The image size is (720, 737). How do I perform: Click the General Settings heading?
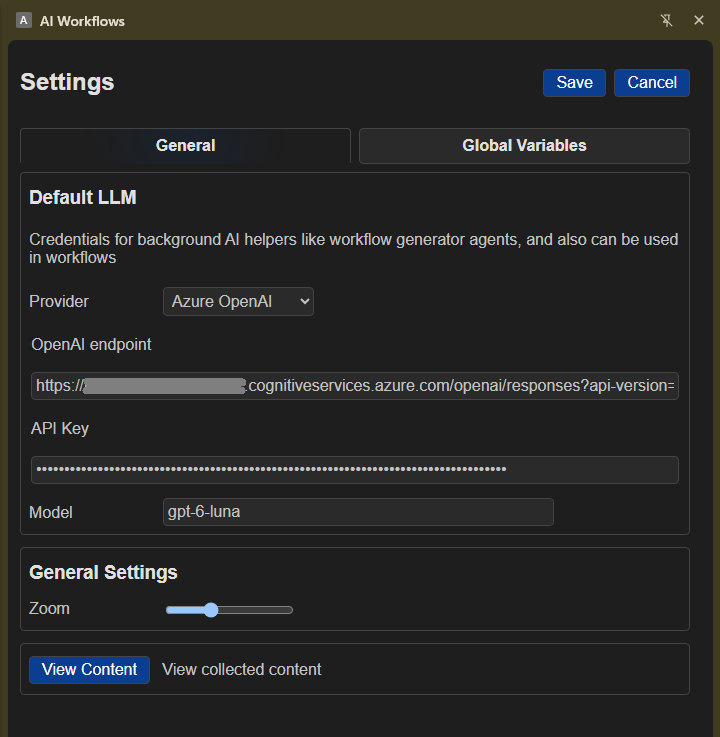click(x=103, y=572)
